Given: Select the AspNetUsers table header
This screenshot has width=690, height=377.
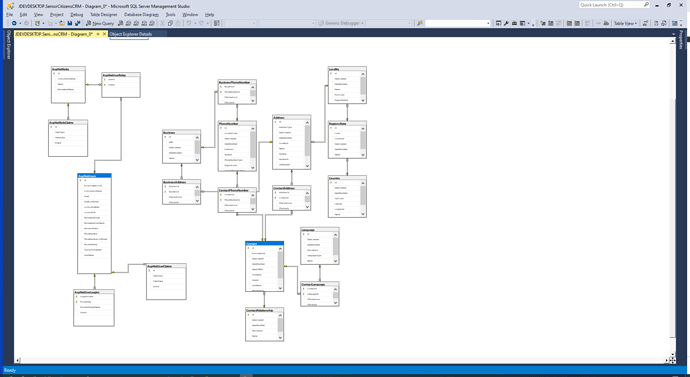Looking at the screenshot, I should pyautogui.click(x=94, y=176).
